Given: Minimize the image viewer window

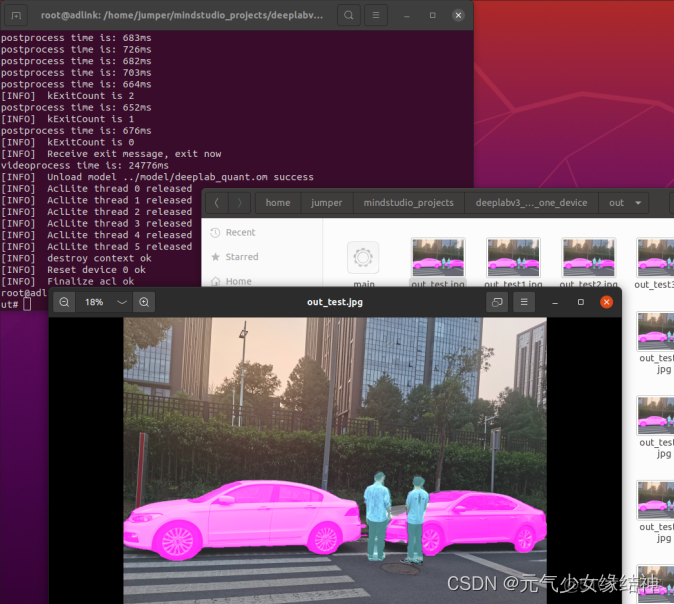Looking at the screenshot, I should pyautogui.click(x=555, y=302).
